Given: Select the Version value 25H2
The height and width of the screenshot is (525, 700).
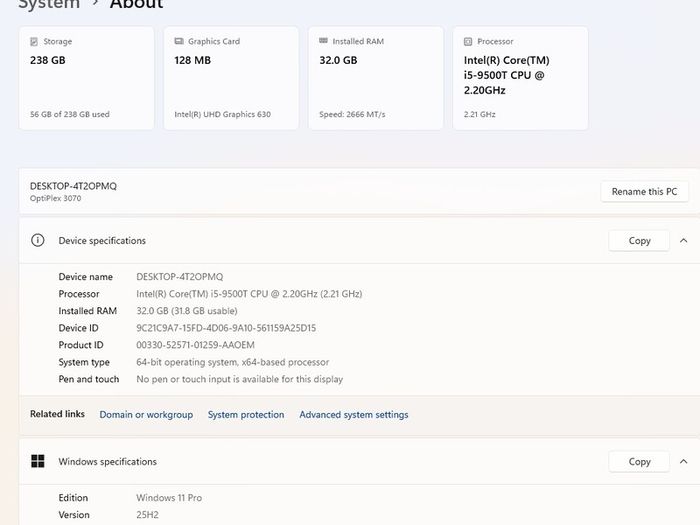Looking at the screenshot, I should tap(147, 515).
